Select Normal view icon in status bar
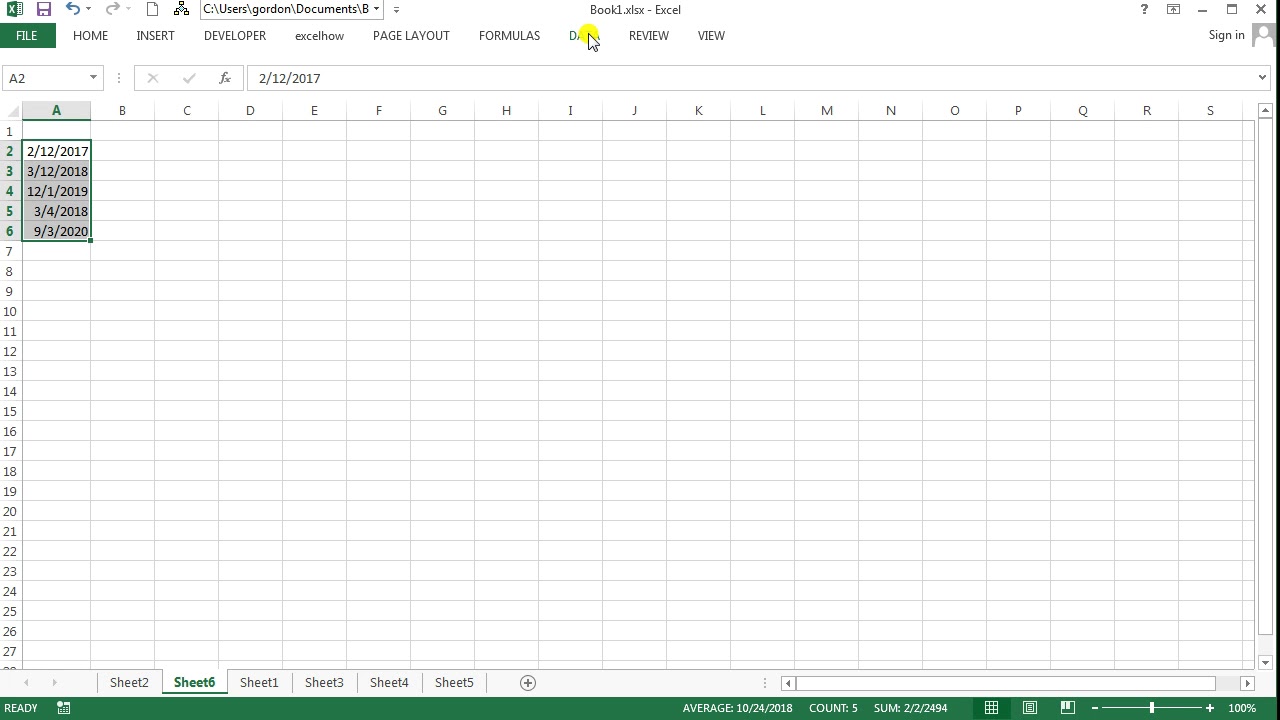 click(x=991, y=708)
